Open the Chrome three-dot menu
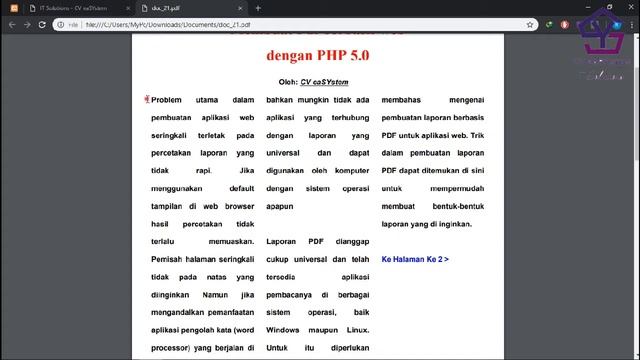The image size is (640, 360). tap(632, 25)
